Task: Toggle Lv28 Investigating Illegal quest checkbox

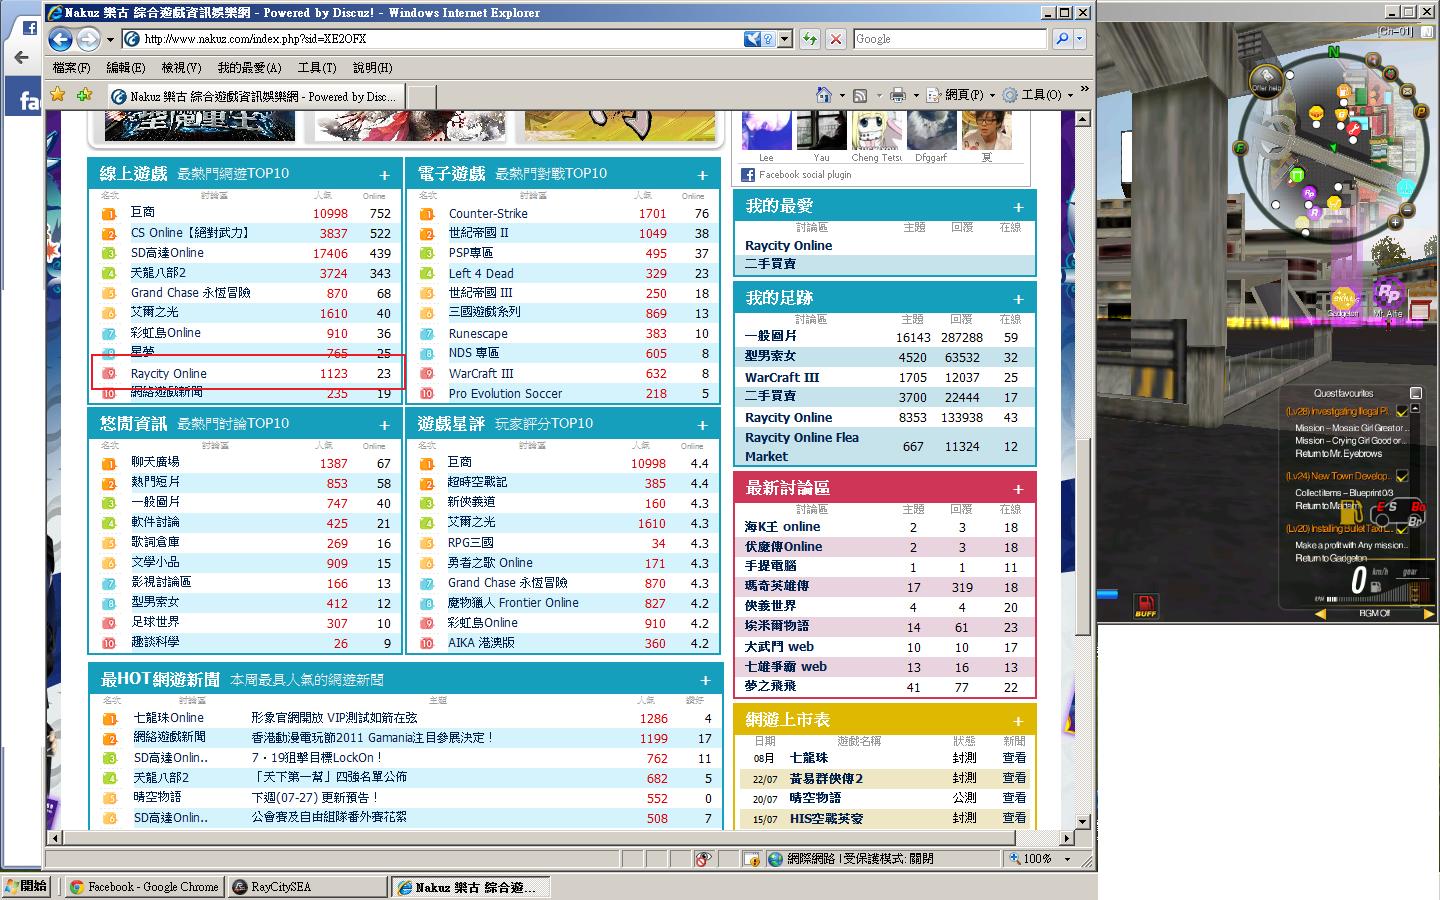Action: tap(1402, 411)
